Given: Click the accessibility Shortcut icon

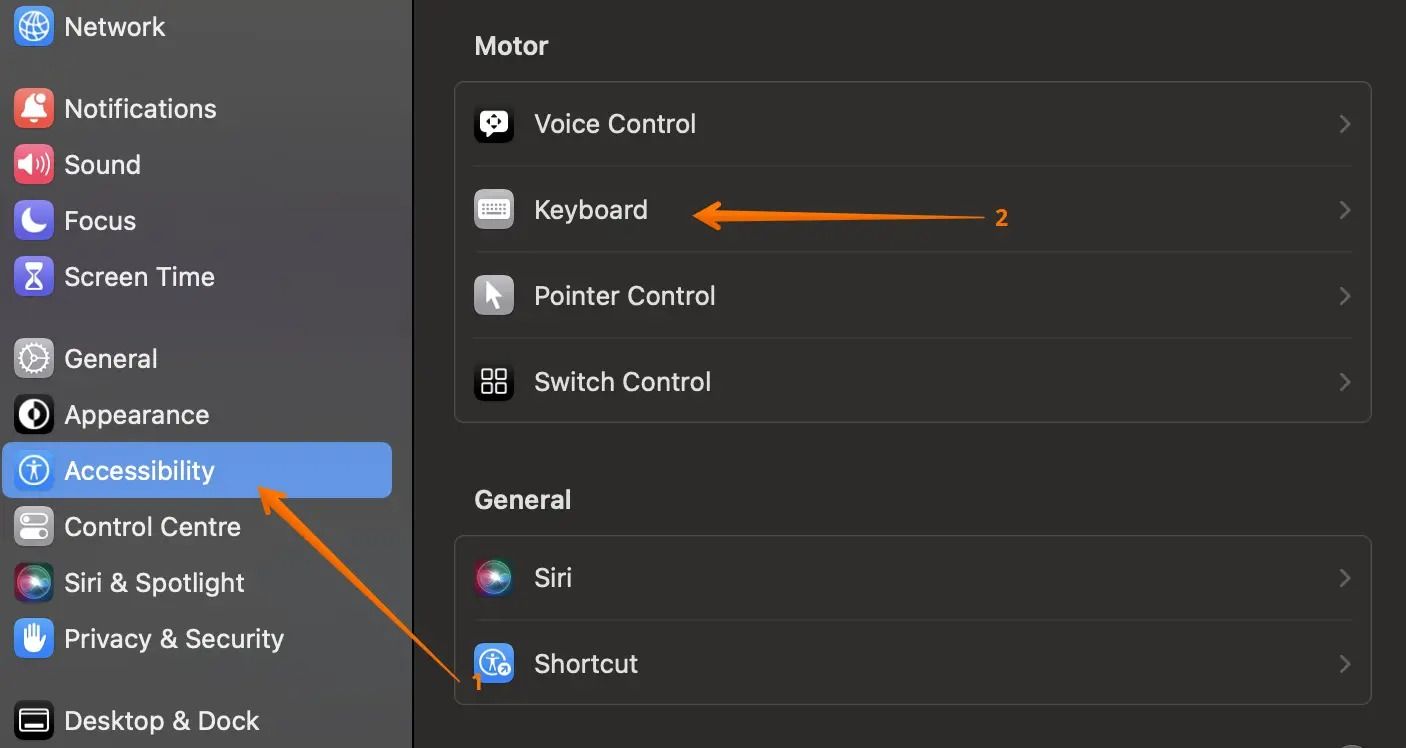Looking at the screenshot, I should [x=494, y=664].
